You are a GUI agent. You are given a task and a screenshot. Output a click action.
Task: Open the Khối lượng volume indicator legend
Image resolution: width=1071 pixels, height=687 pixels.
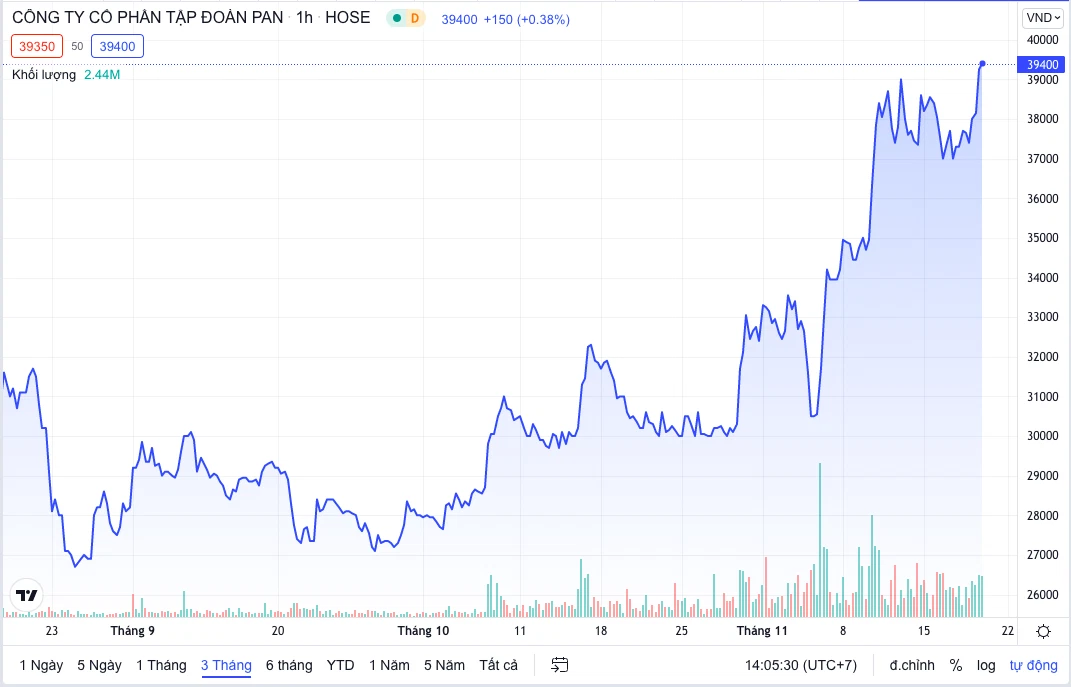click(45, 74)
